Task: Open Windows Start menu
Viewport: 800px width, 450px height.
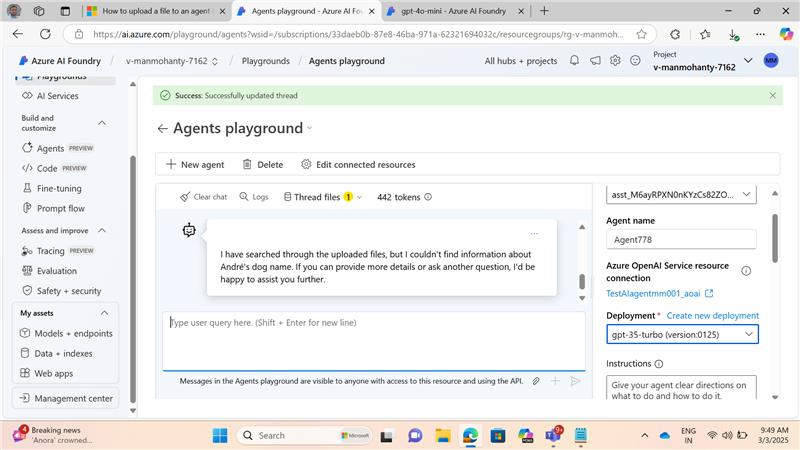Action: [x=220, y=436]
